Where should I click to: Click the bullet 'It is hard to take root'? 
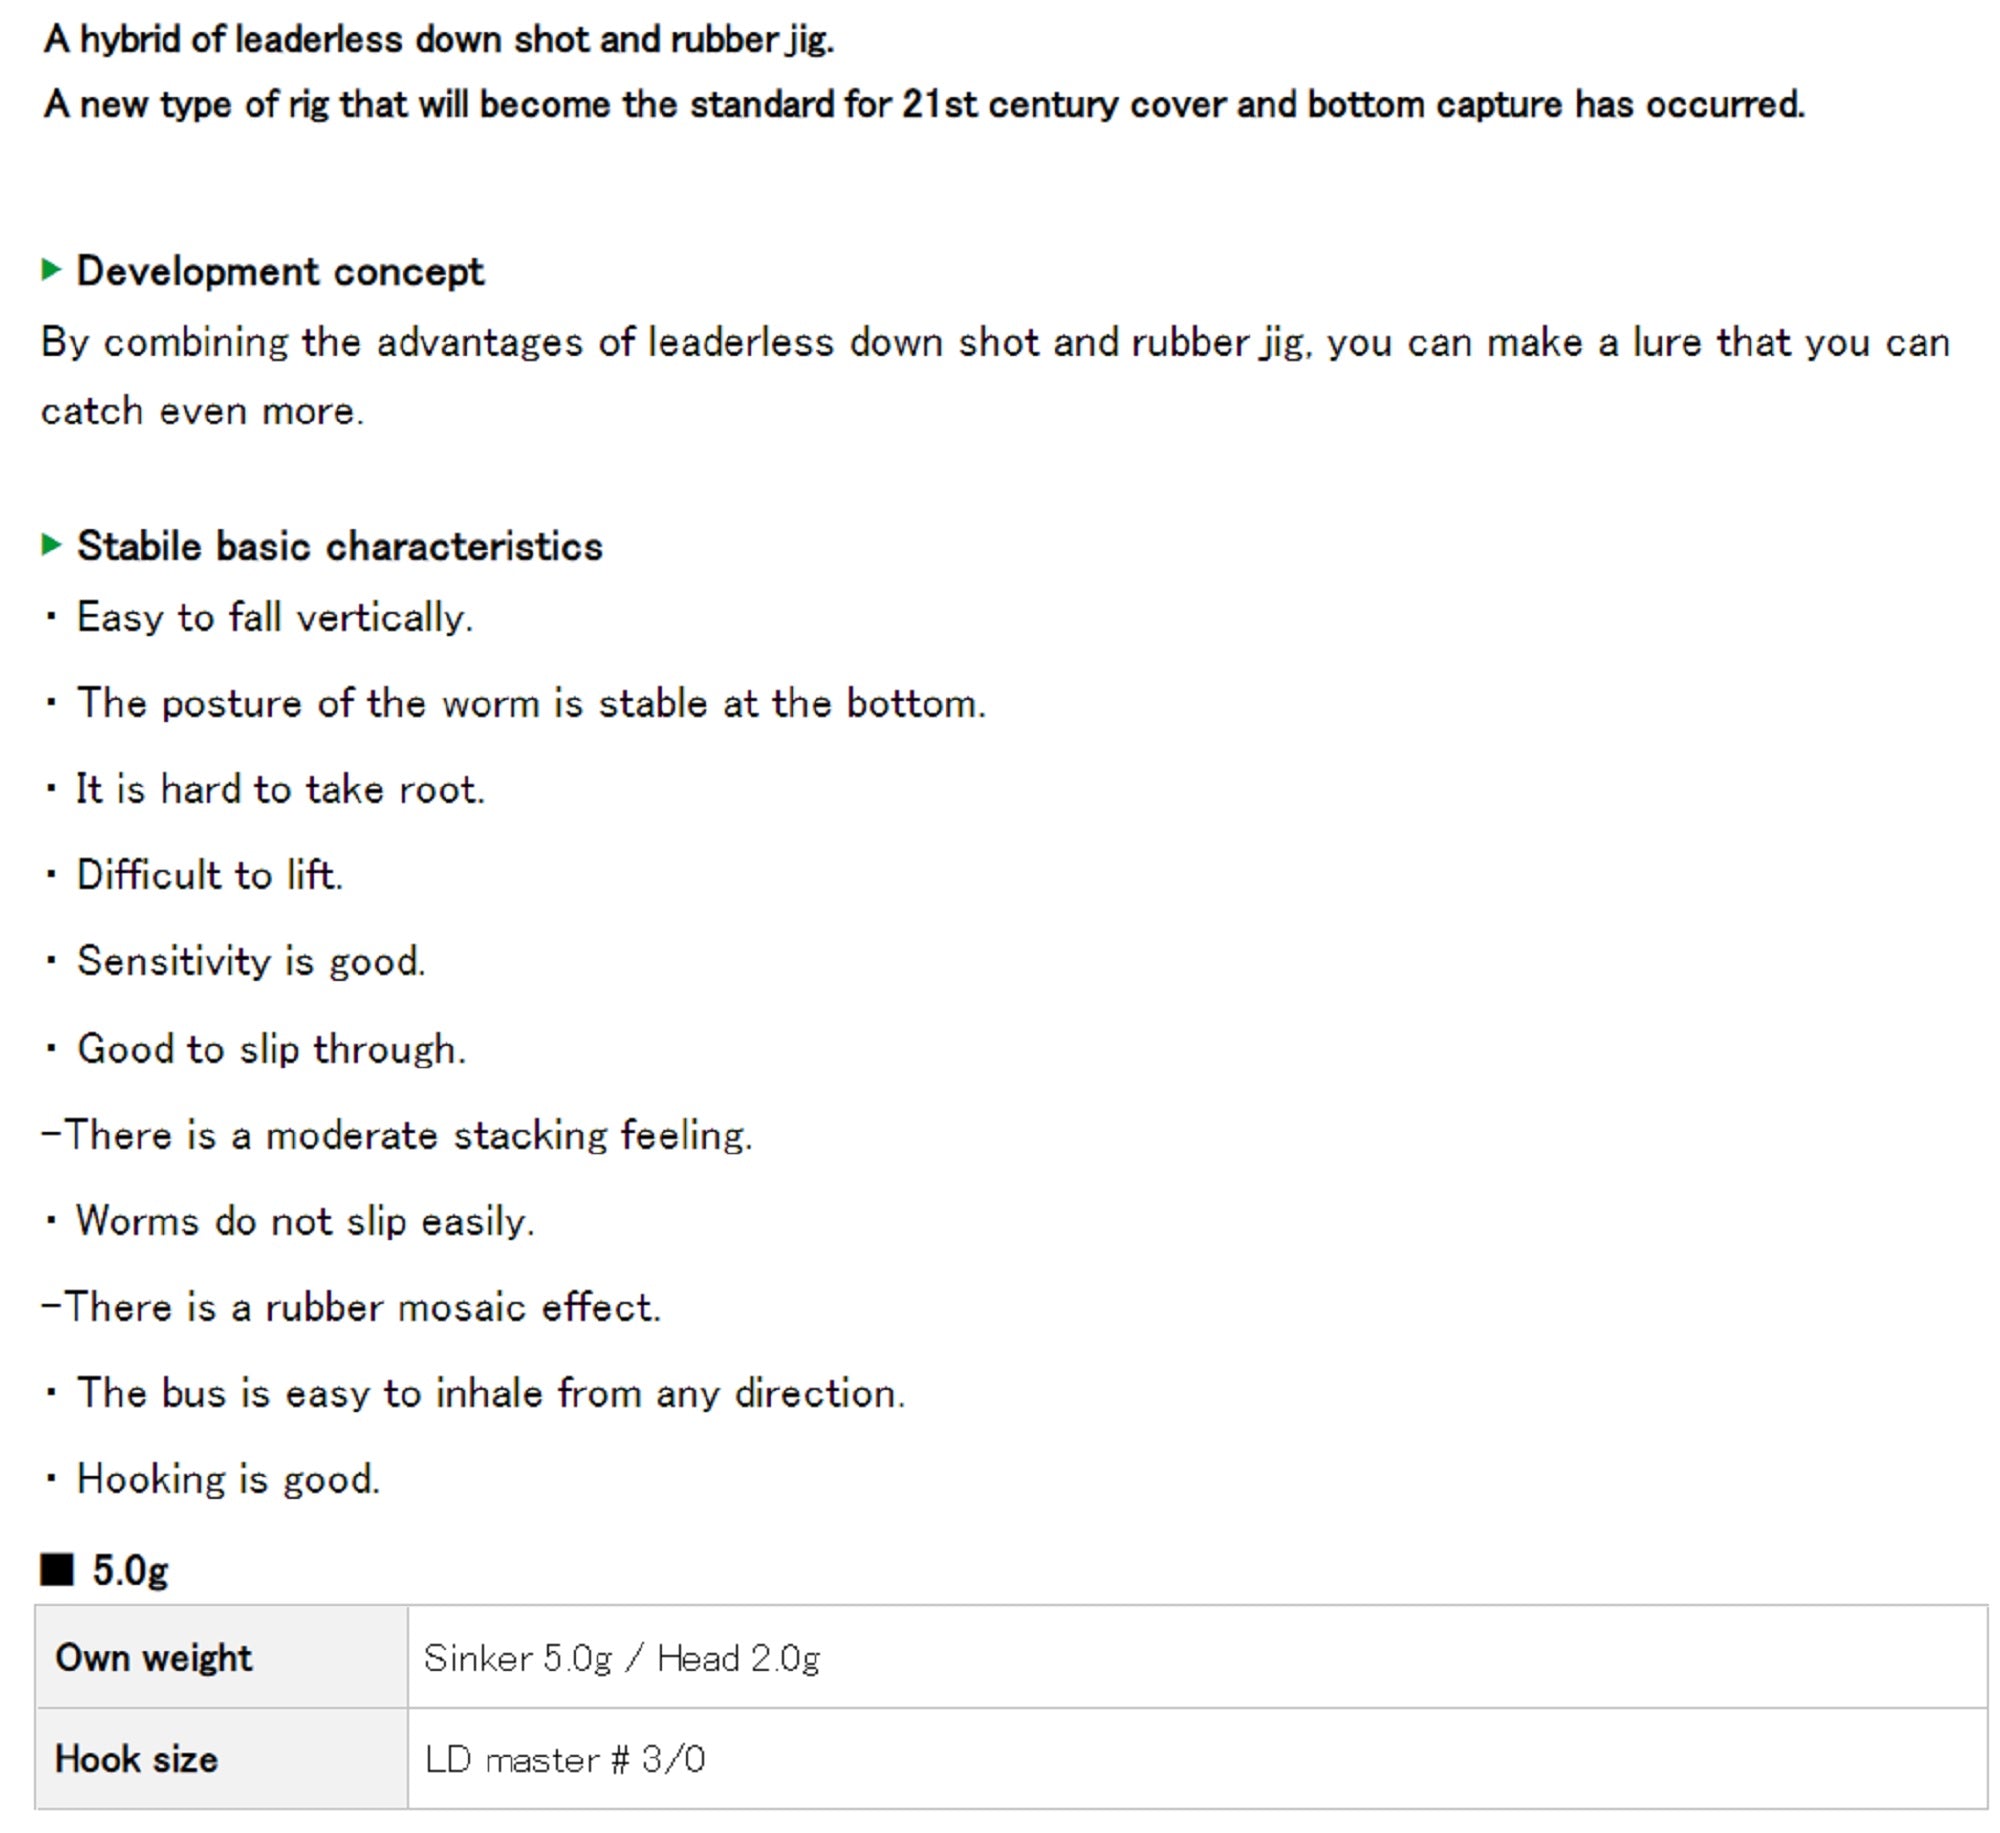(x=280, y=790)
